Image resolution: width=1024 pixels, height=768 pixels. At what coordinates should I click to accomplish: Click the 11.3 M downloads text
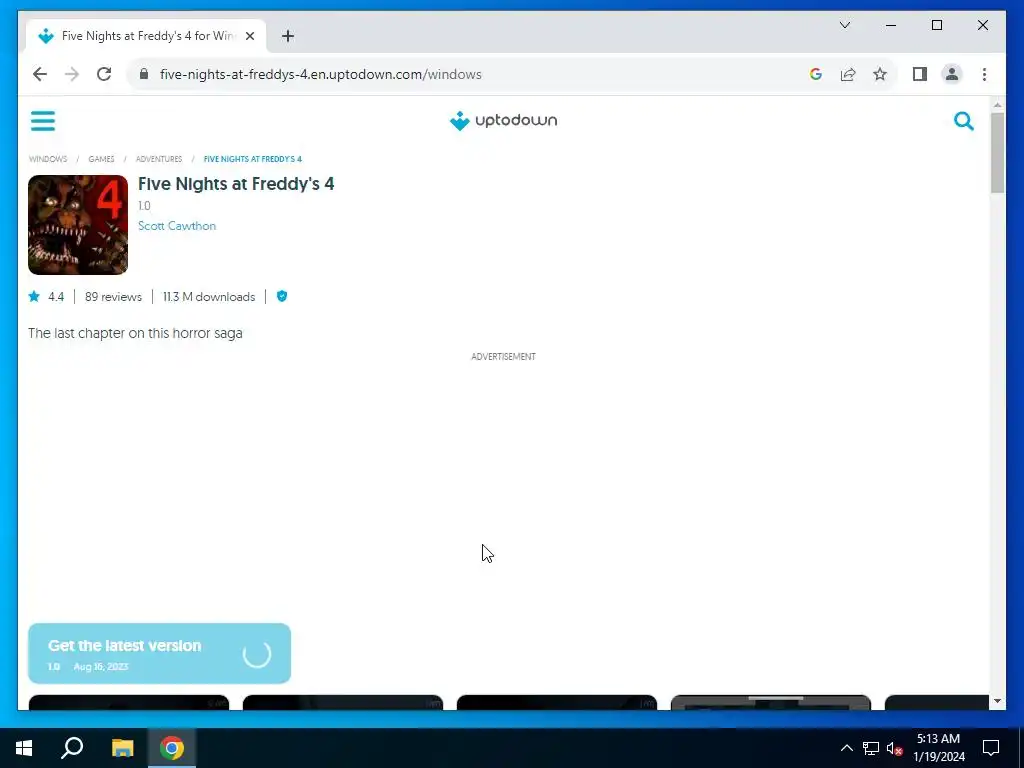[x=209, y=296]
